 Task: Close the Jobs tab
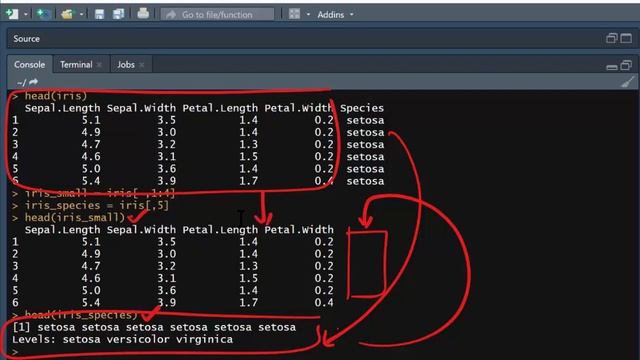142,65
